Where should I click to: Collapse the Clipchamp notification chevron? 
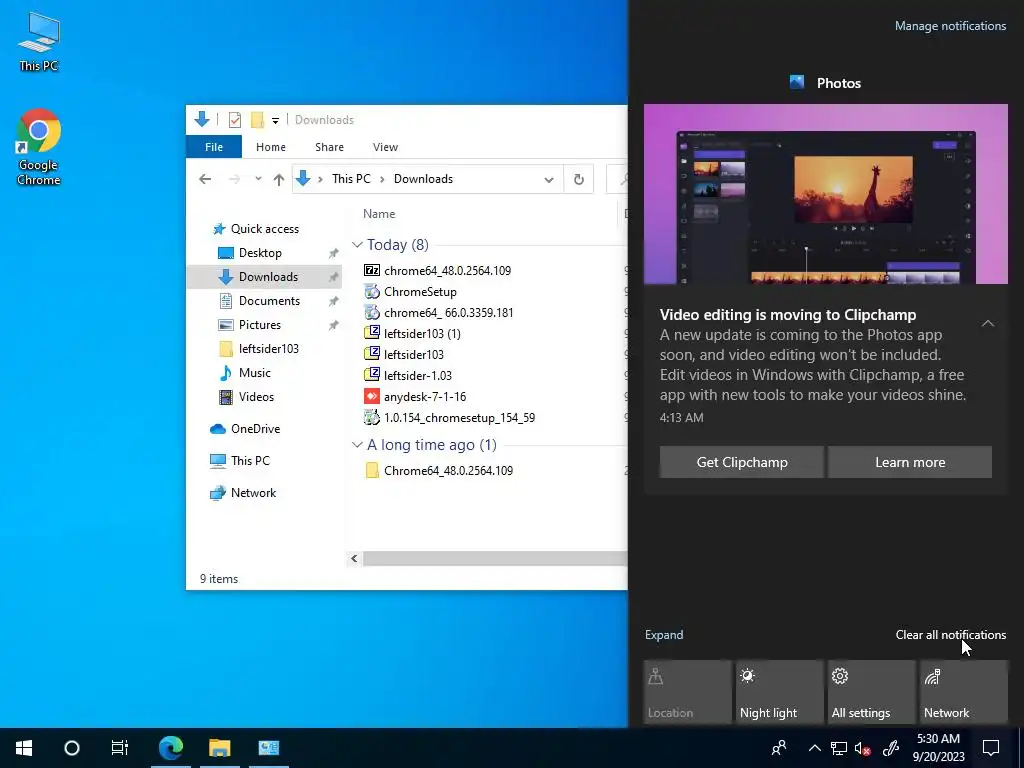(x=987, y=323)
